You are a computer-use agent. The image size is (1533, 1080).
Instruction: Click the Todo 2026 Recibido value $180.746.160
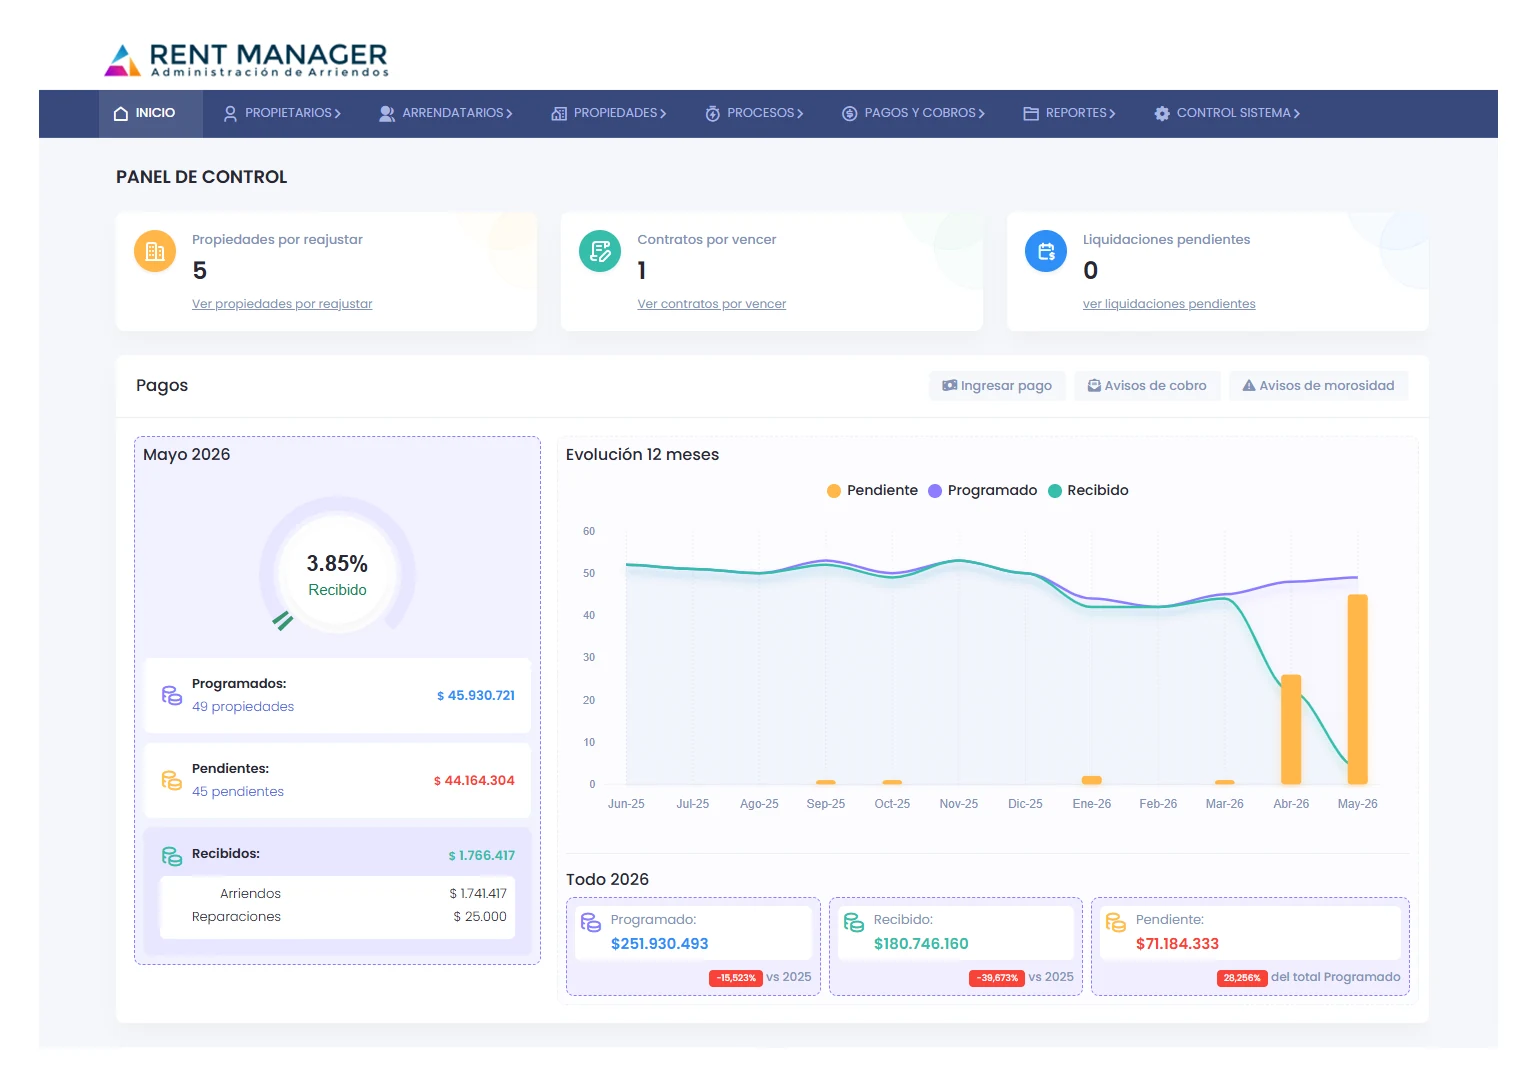(921, 944)
